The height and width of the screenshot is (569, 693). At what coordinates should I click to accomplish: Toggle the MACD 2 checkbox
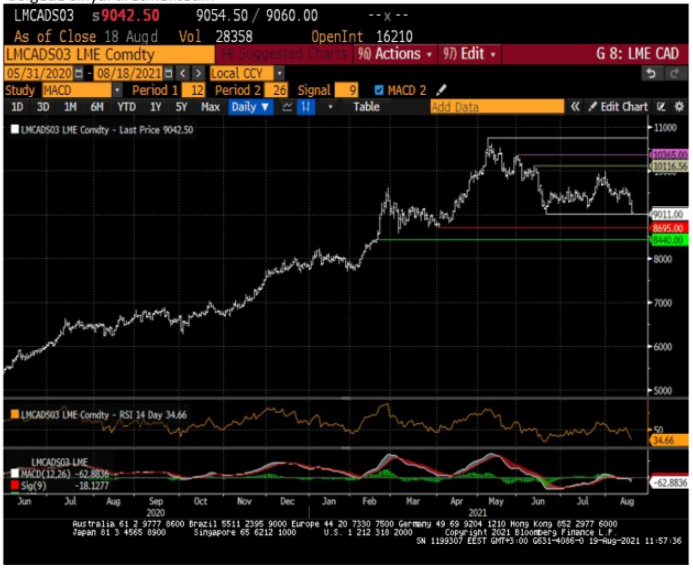[x=379, y=90]
